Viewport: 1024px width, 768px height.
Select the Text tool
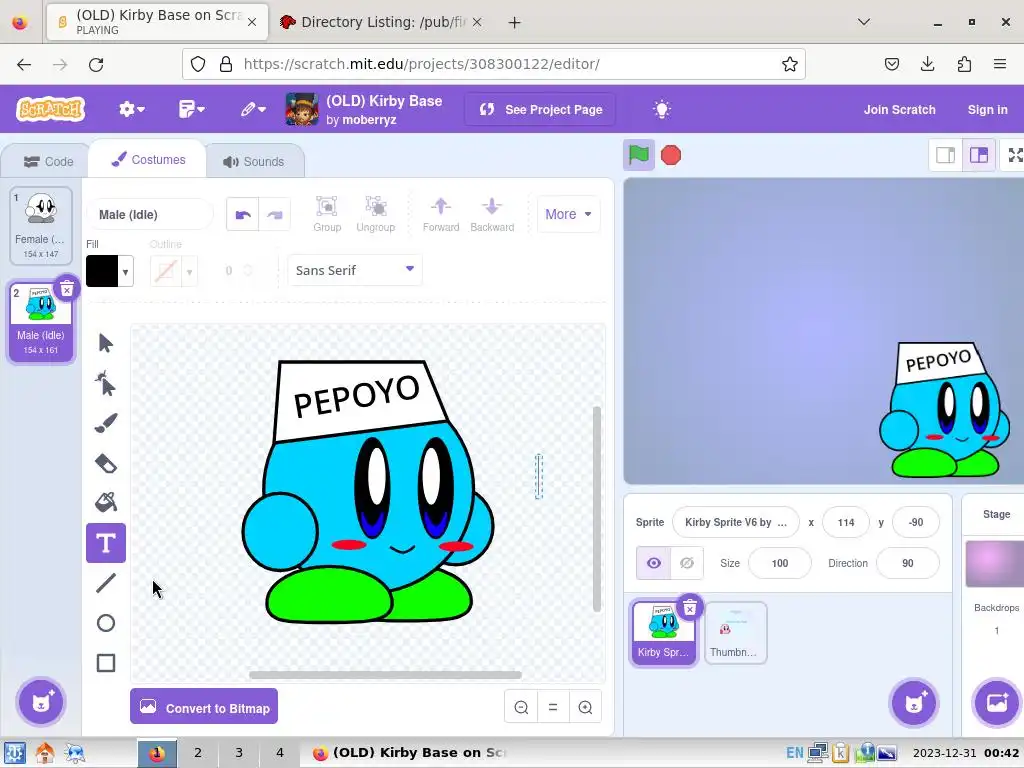point(106,543)
